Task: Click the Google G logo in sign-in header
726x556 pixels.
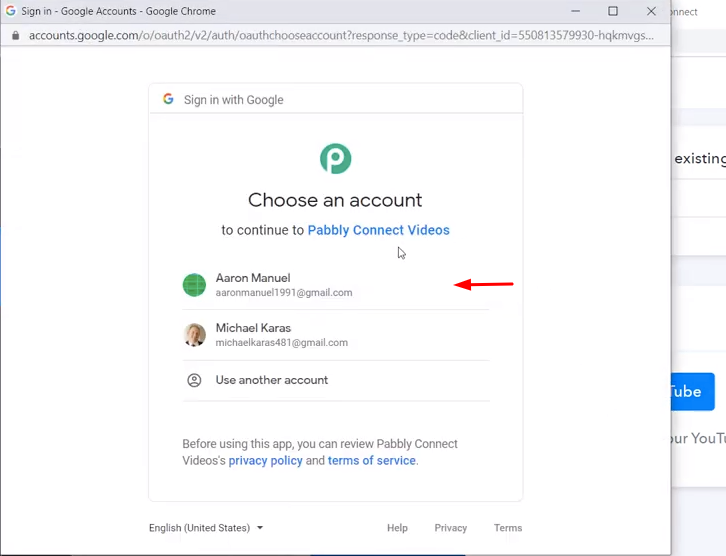Action: (x=168, y=99)
